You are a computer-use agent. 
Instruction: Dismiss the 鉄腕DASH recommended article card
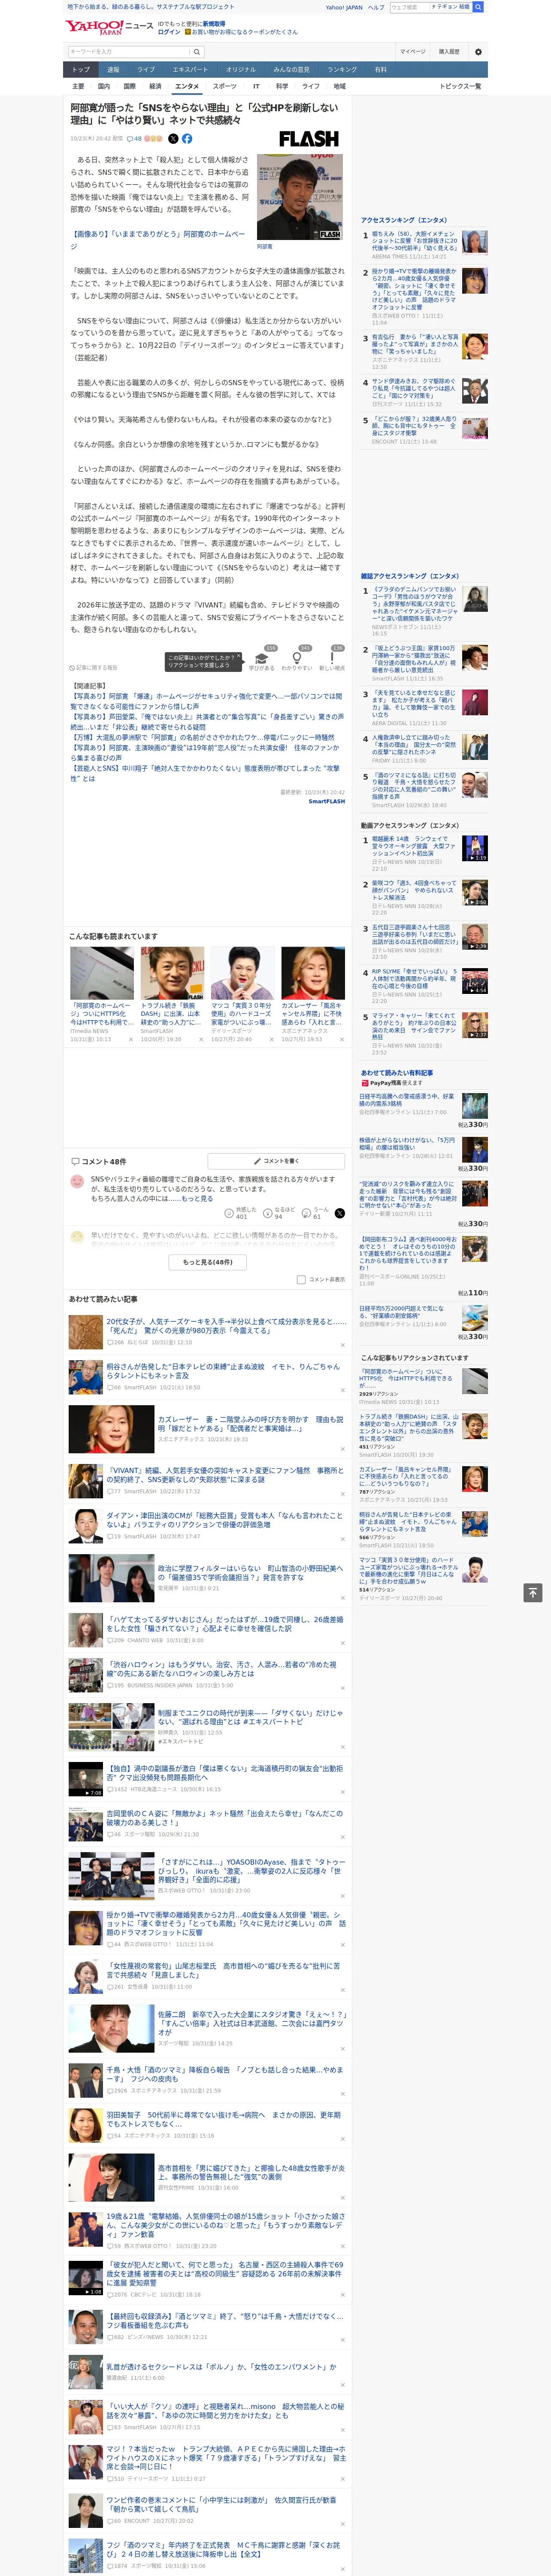201,1039
